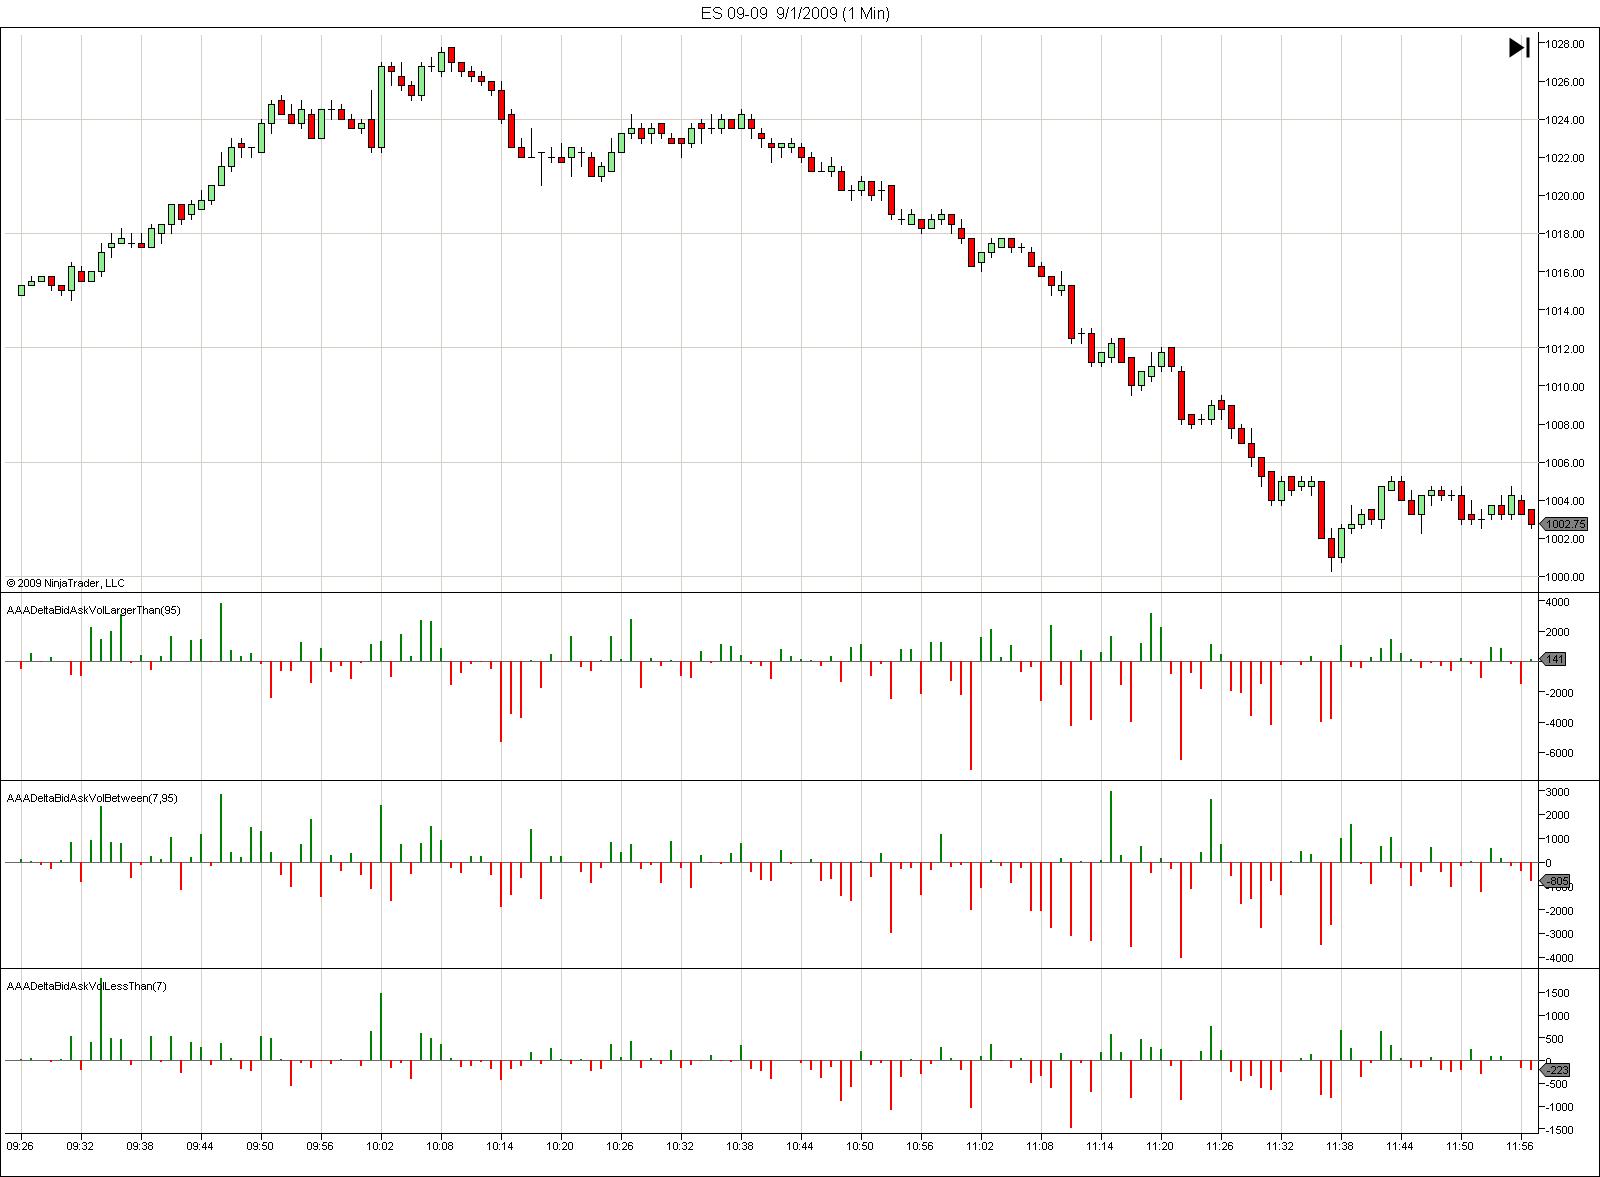Image resolution: width=1600 pixels, height=1177 pixels.
Task: Click the 10:44 time axis label
Action: tap(800, 1146)
